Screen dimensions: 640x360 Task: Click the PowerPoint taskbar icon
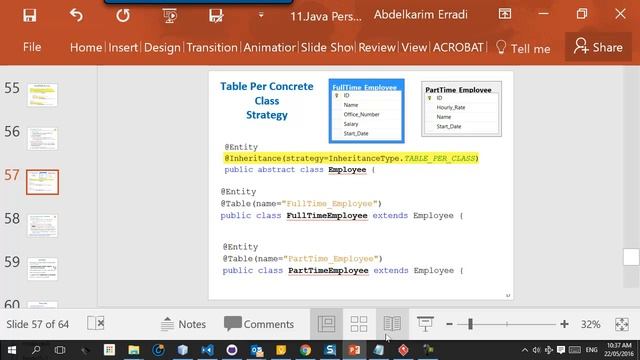point(354,350)
